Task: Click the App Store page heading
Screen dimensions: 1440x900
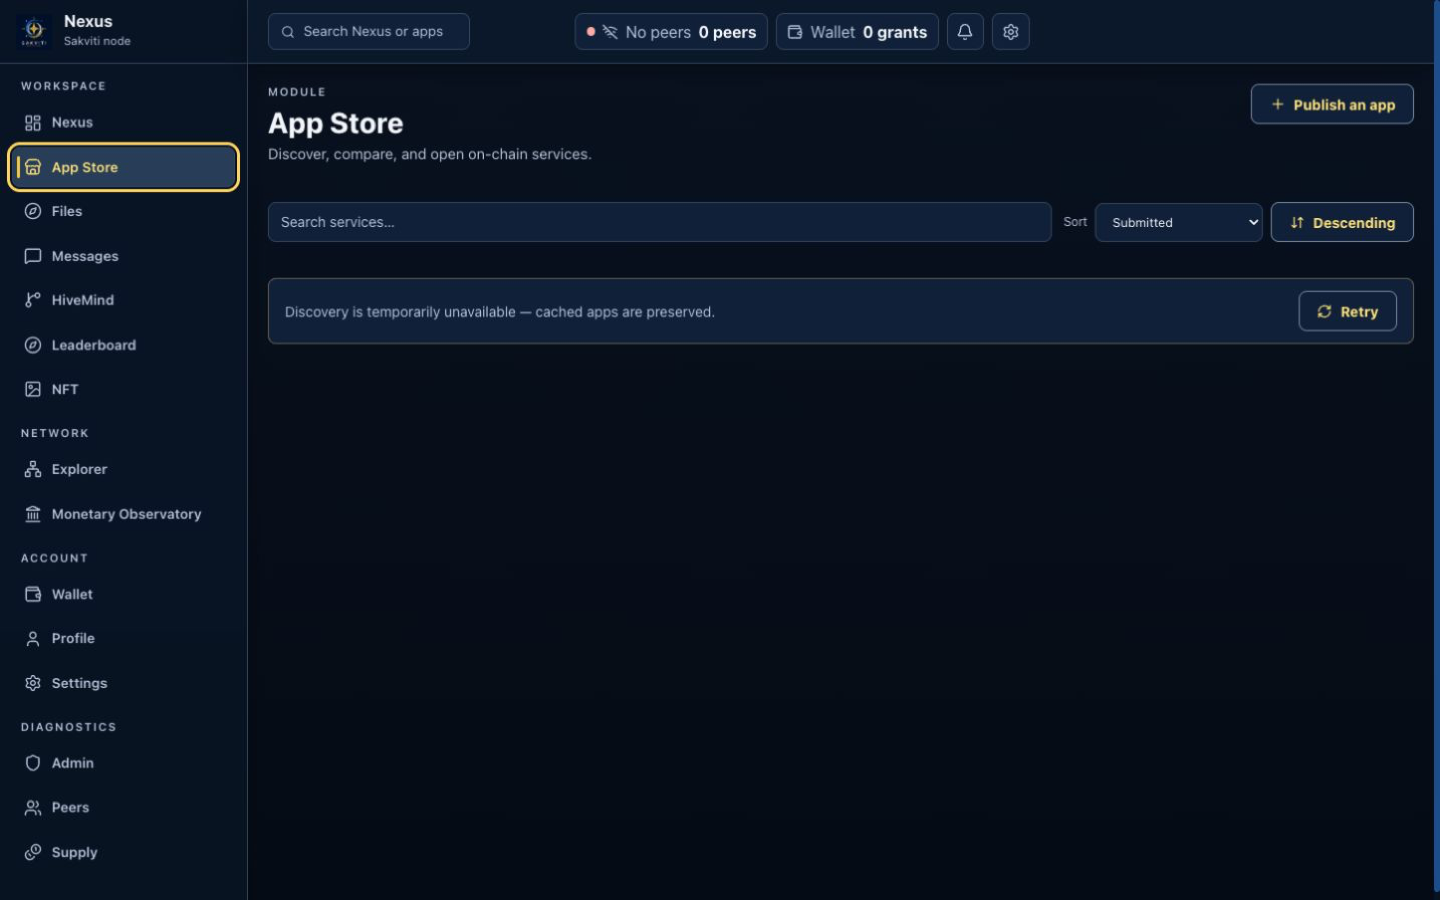Action: (x=335, y=123)
